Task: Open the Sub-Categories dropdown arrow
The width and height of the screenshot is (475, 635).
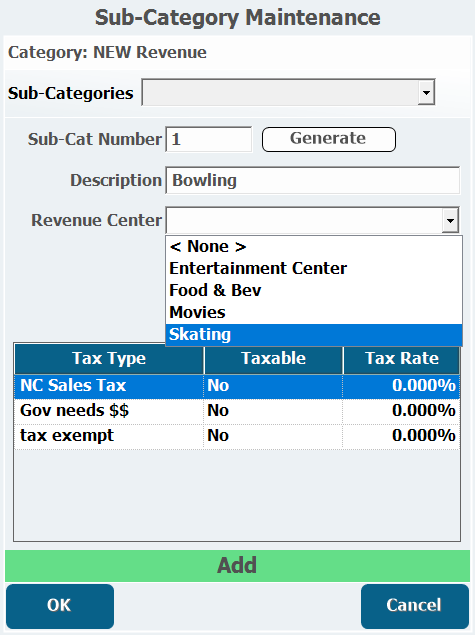Action: pos(426,92)
